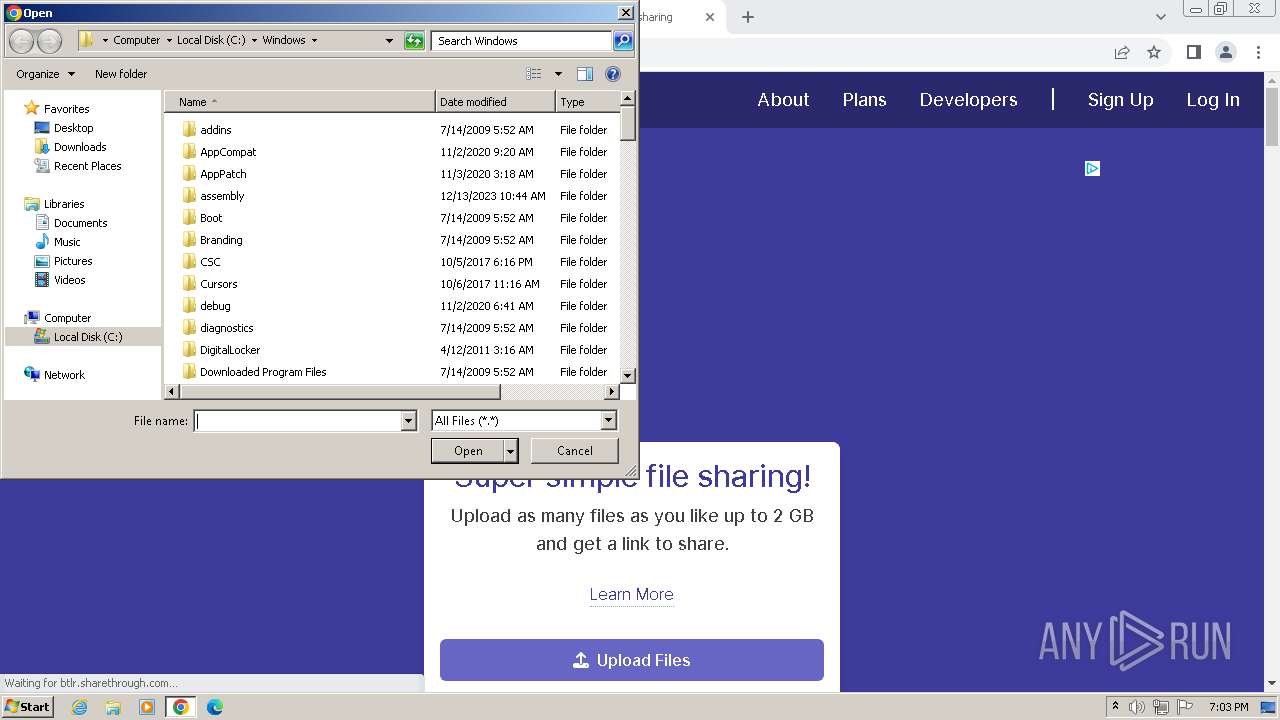This screenshot has height=720, width=1280.
Task: Sort by Type column header
Action: pos(588,102)
